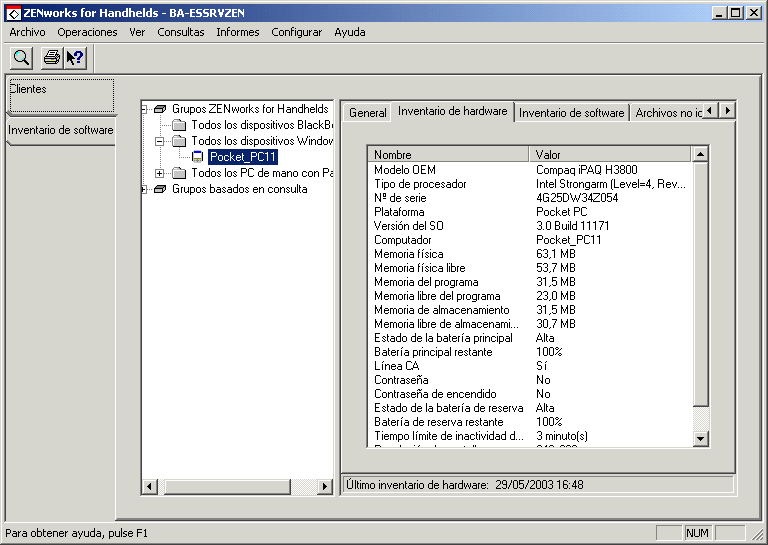The image size is (768, 545).
Task: Select the Modelo OEM row
Action: 530,170
